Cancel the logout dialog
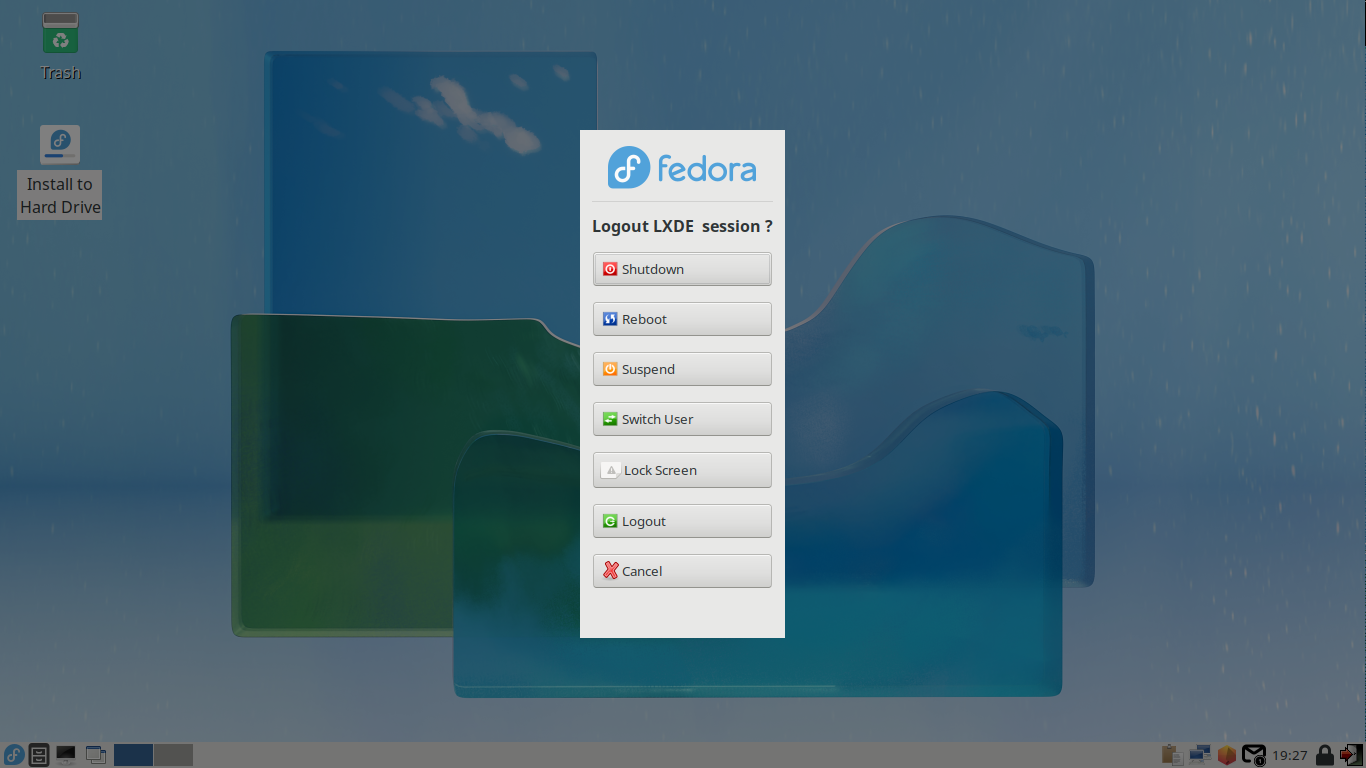The image size is (1366, 768). click(682, 571)
